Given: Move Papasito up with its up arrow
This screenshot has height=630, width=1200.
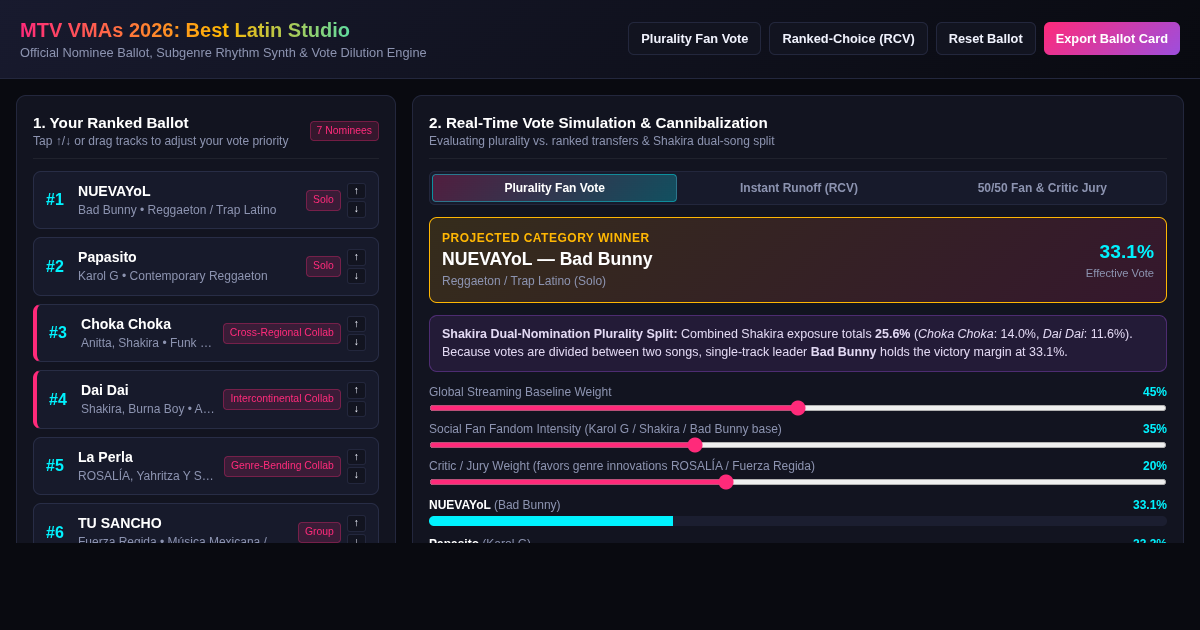Looking at the screenshot, I should (356, 257).
